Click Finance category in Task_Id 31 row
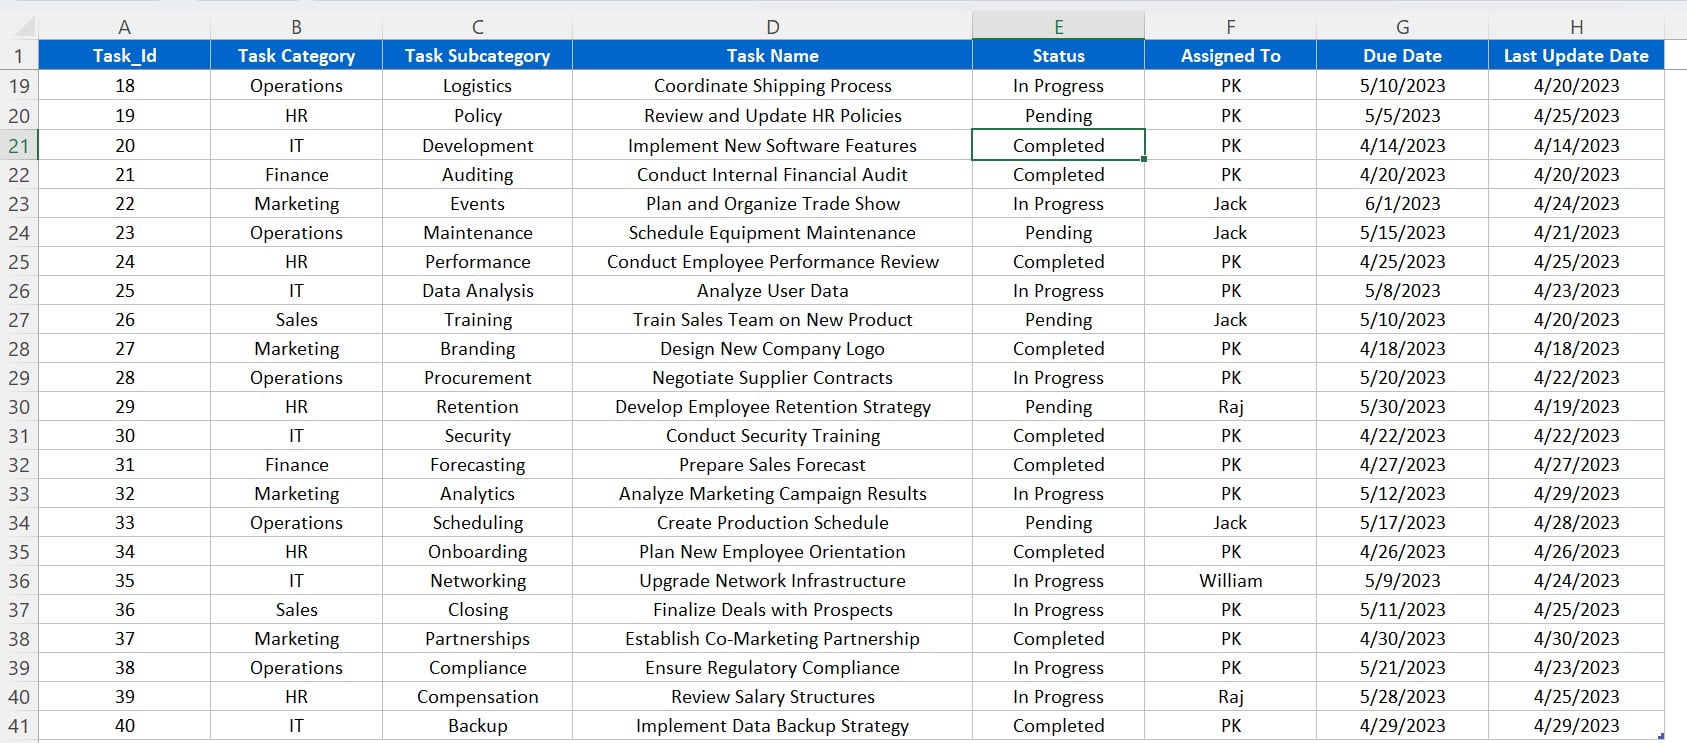Image resolution: width=1687 pixels, height=743 pixels. pos(296,465)
